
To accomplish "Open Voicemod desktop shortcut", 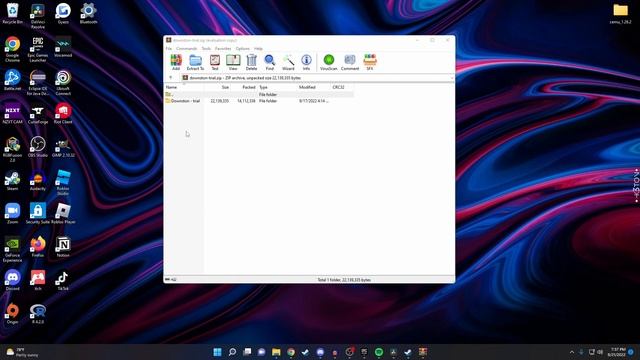I will click(x=63, y=47).
